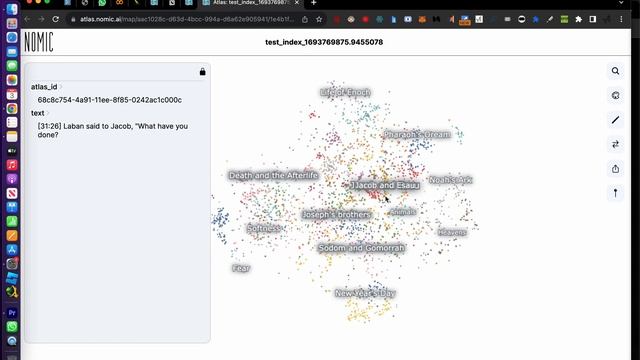
Task: Open Launchpad from the Dock
Action: [12, 23]
